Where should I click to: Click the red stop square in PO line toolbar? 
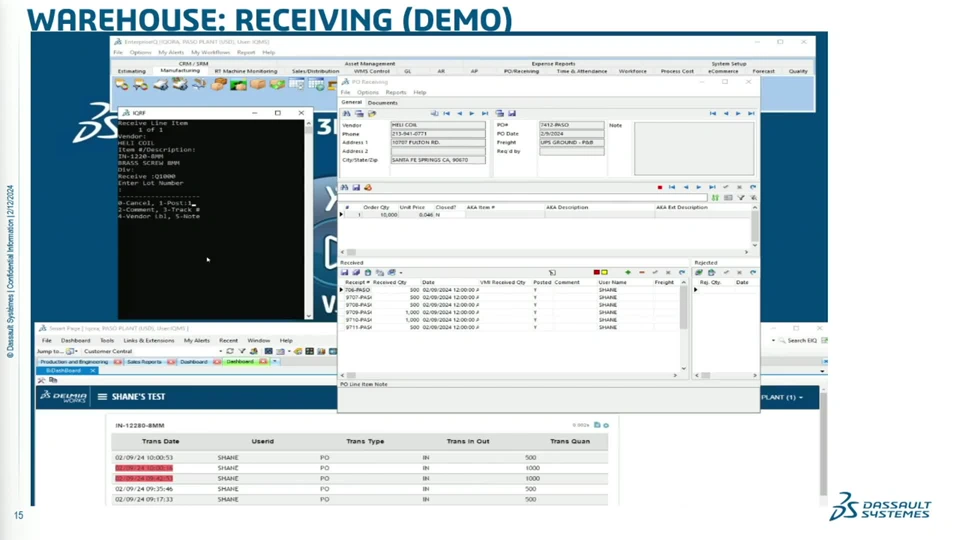click(659, 187)
